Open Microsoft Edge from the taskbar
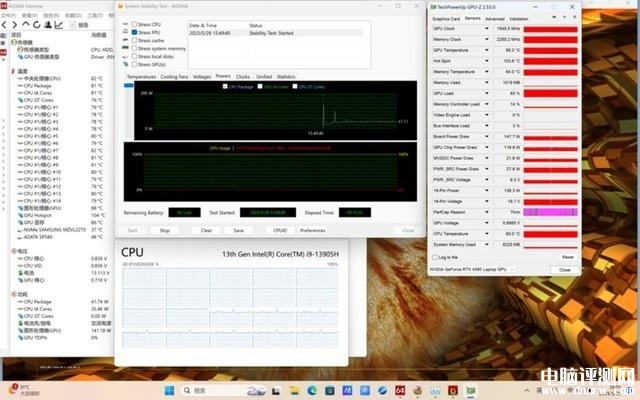640x400 pixels. coord(312,391)
